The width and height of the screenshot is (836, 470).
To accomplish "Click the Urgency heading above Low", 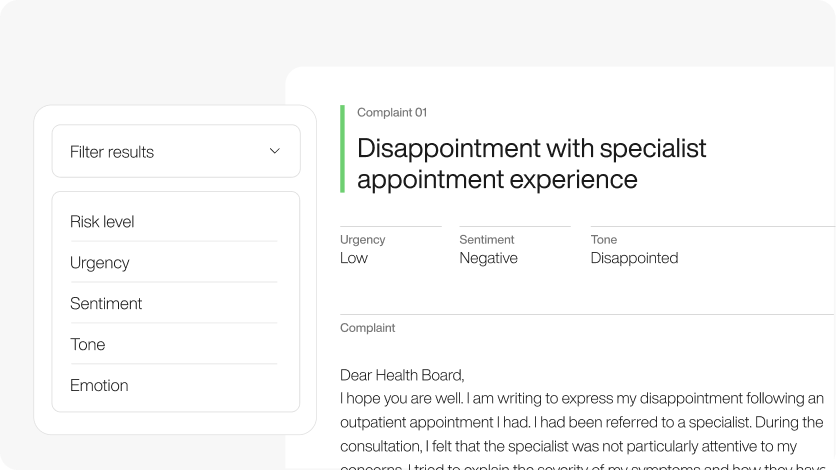I will (x=362, y=240).
